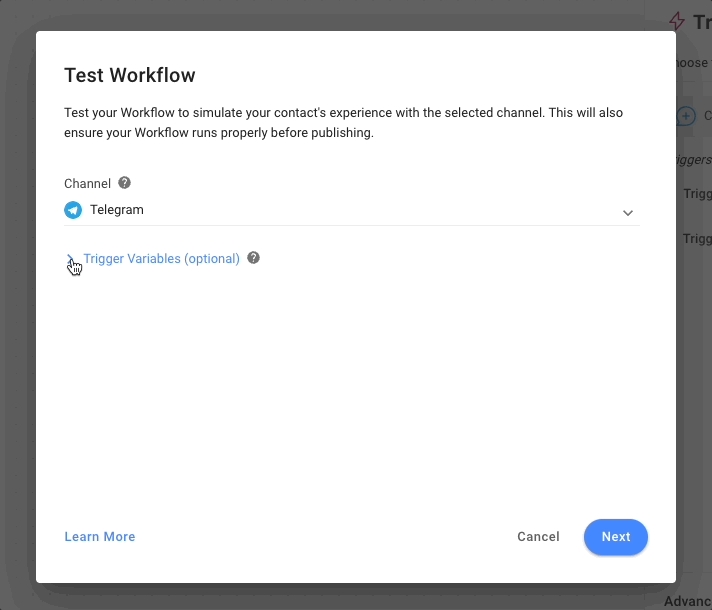
Task: Click the workflow test description paragraph
Action: [343, 122]
